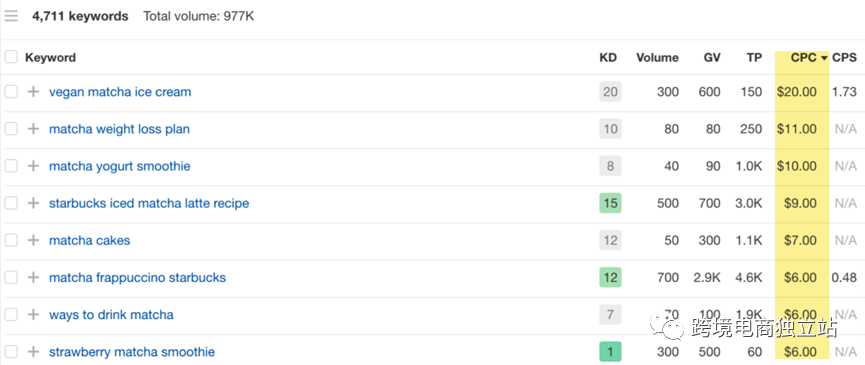Select the matcha cakes row checkbox

coord(11,240)
